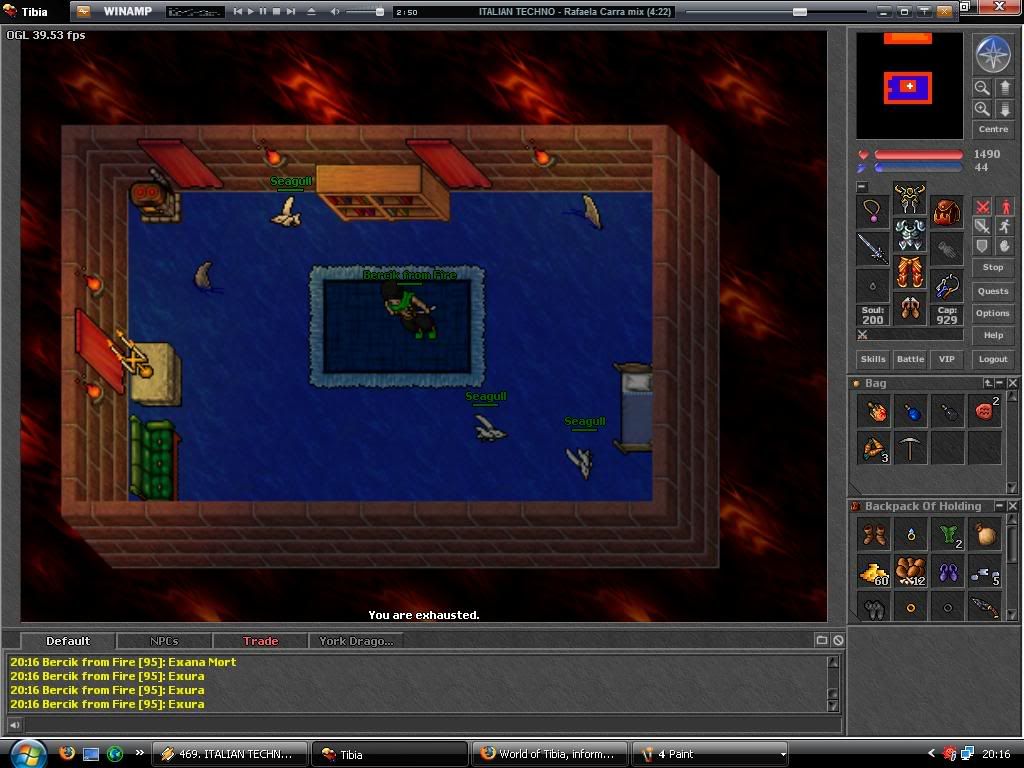The height and width of the screenshot is (768, 1024).
Task: Close the Bag container panel
Action: (1012, 383)
